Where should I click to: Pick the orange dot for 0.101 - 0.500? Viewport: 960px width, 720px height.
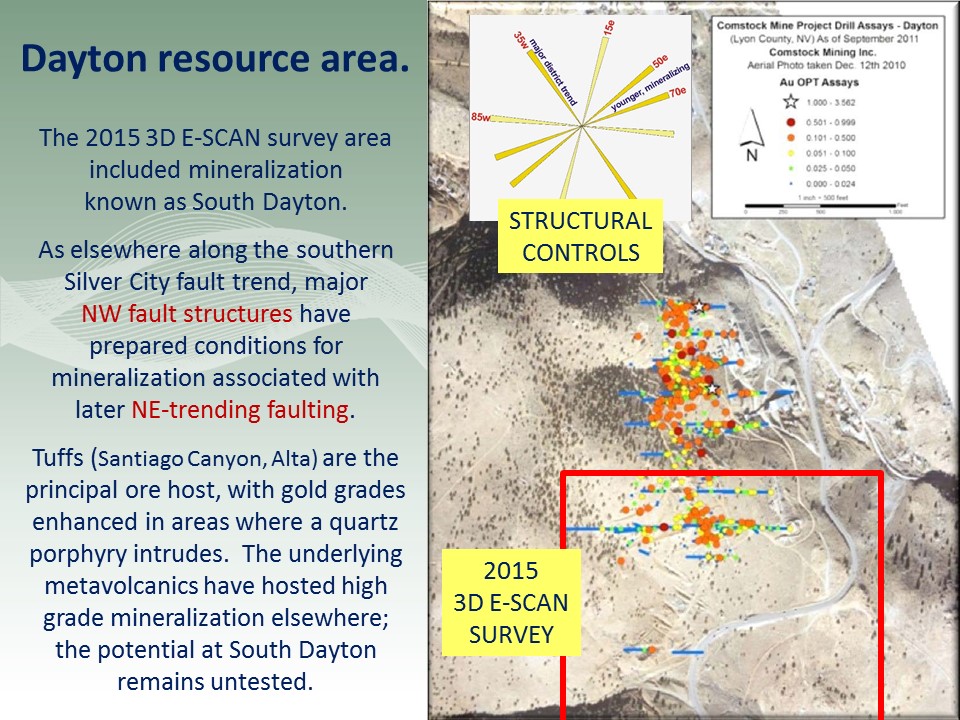coord(791,138)
